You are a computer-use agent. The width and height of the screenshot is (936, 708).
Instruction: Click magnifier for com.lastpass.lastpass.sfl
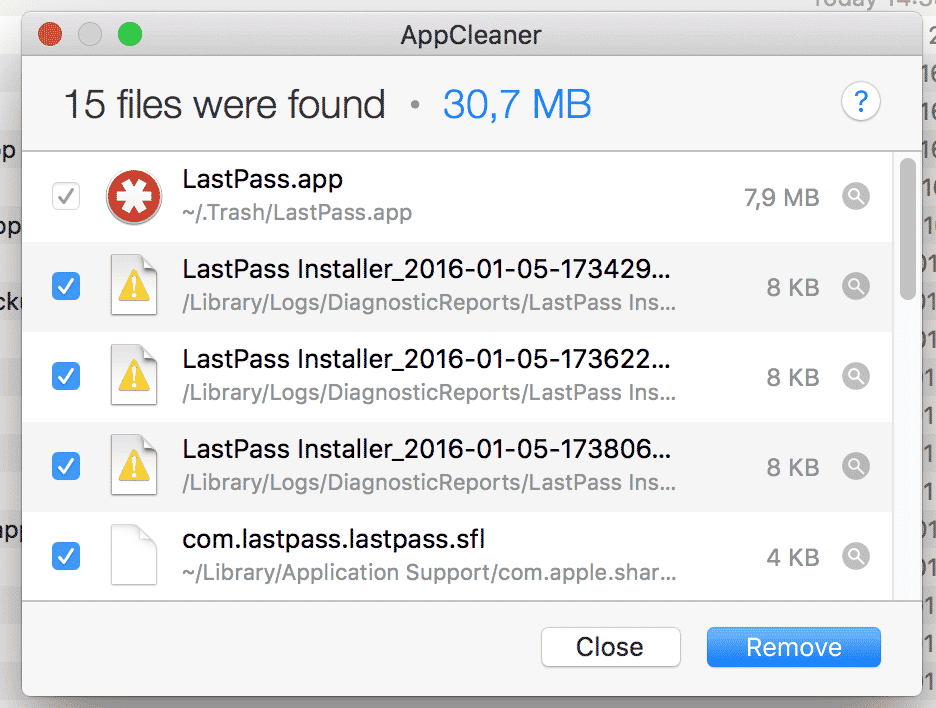pyautogui.click(x=855, y=556)
